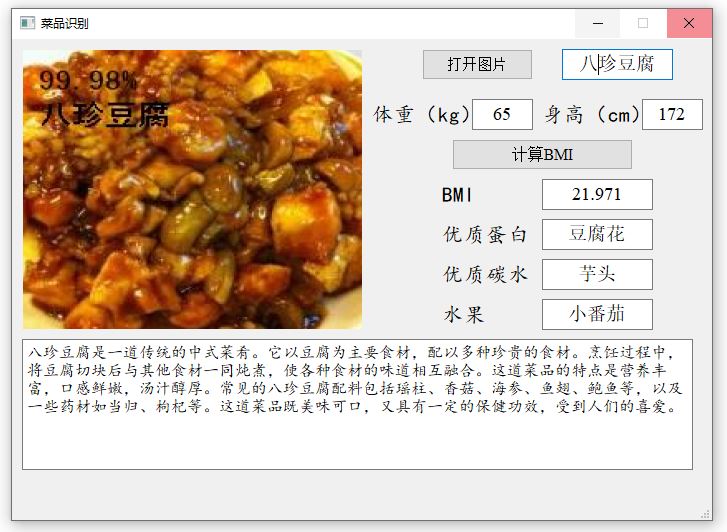The image size is (727, 532).
Task: Click the 优质碳水 field showing 芋头
Action: (597, 274)
